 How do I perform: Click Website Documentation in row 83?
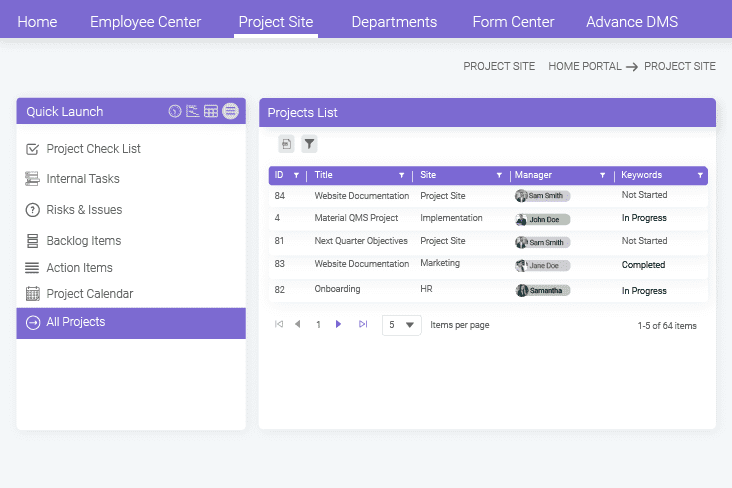pos(362,264)
